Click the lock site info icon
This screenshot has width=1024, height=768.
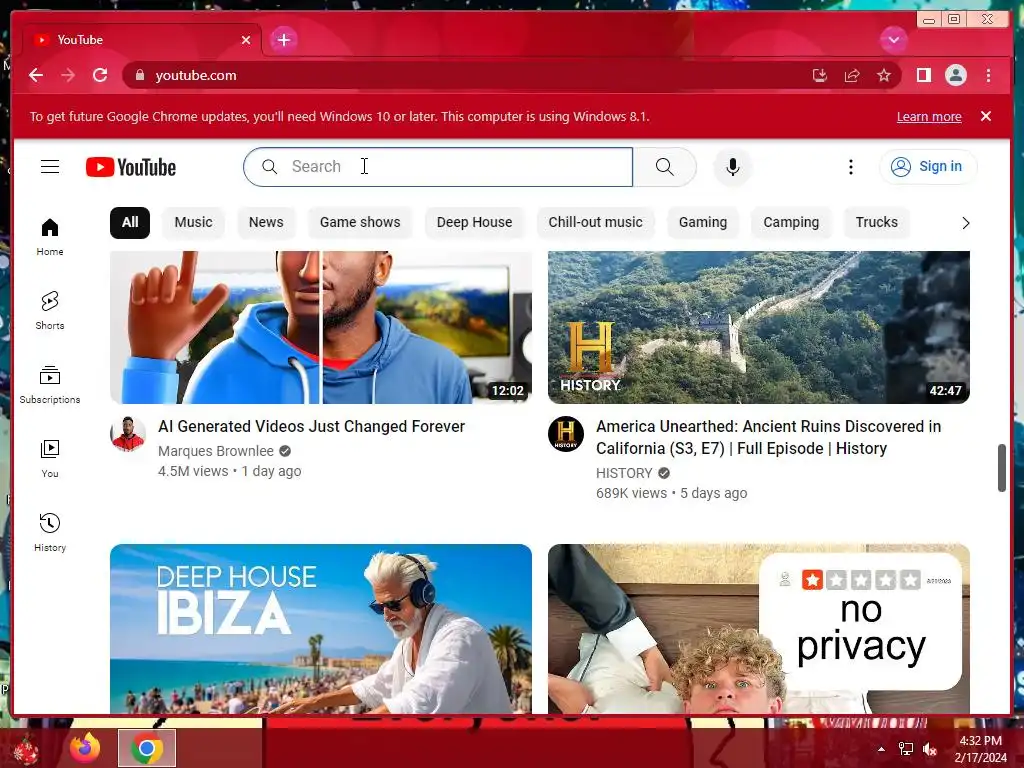pos(140,75)
